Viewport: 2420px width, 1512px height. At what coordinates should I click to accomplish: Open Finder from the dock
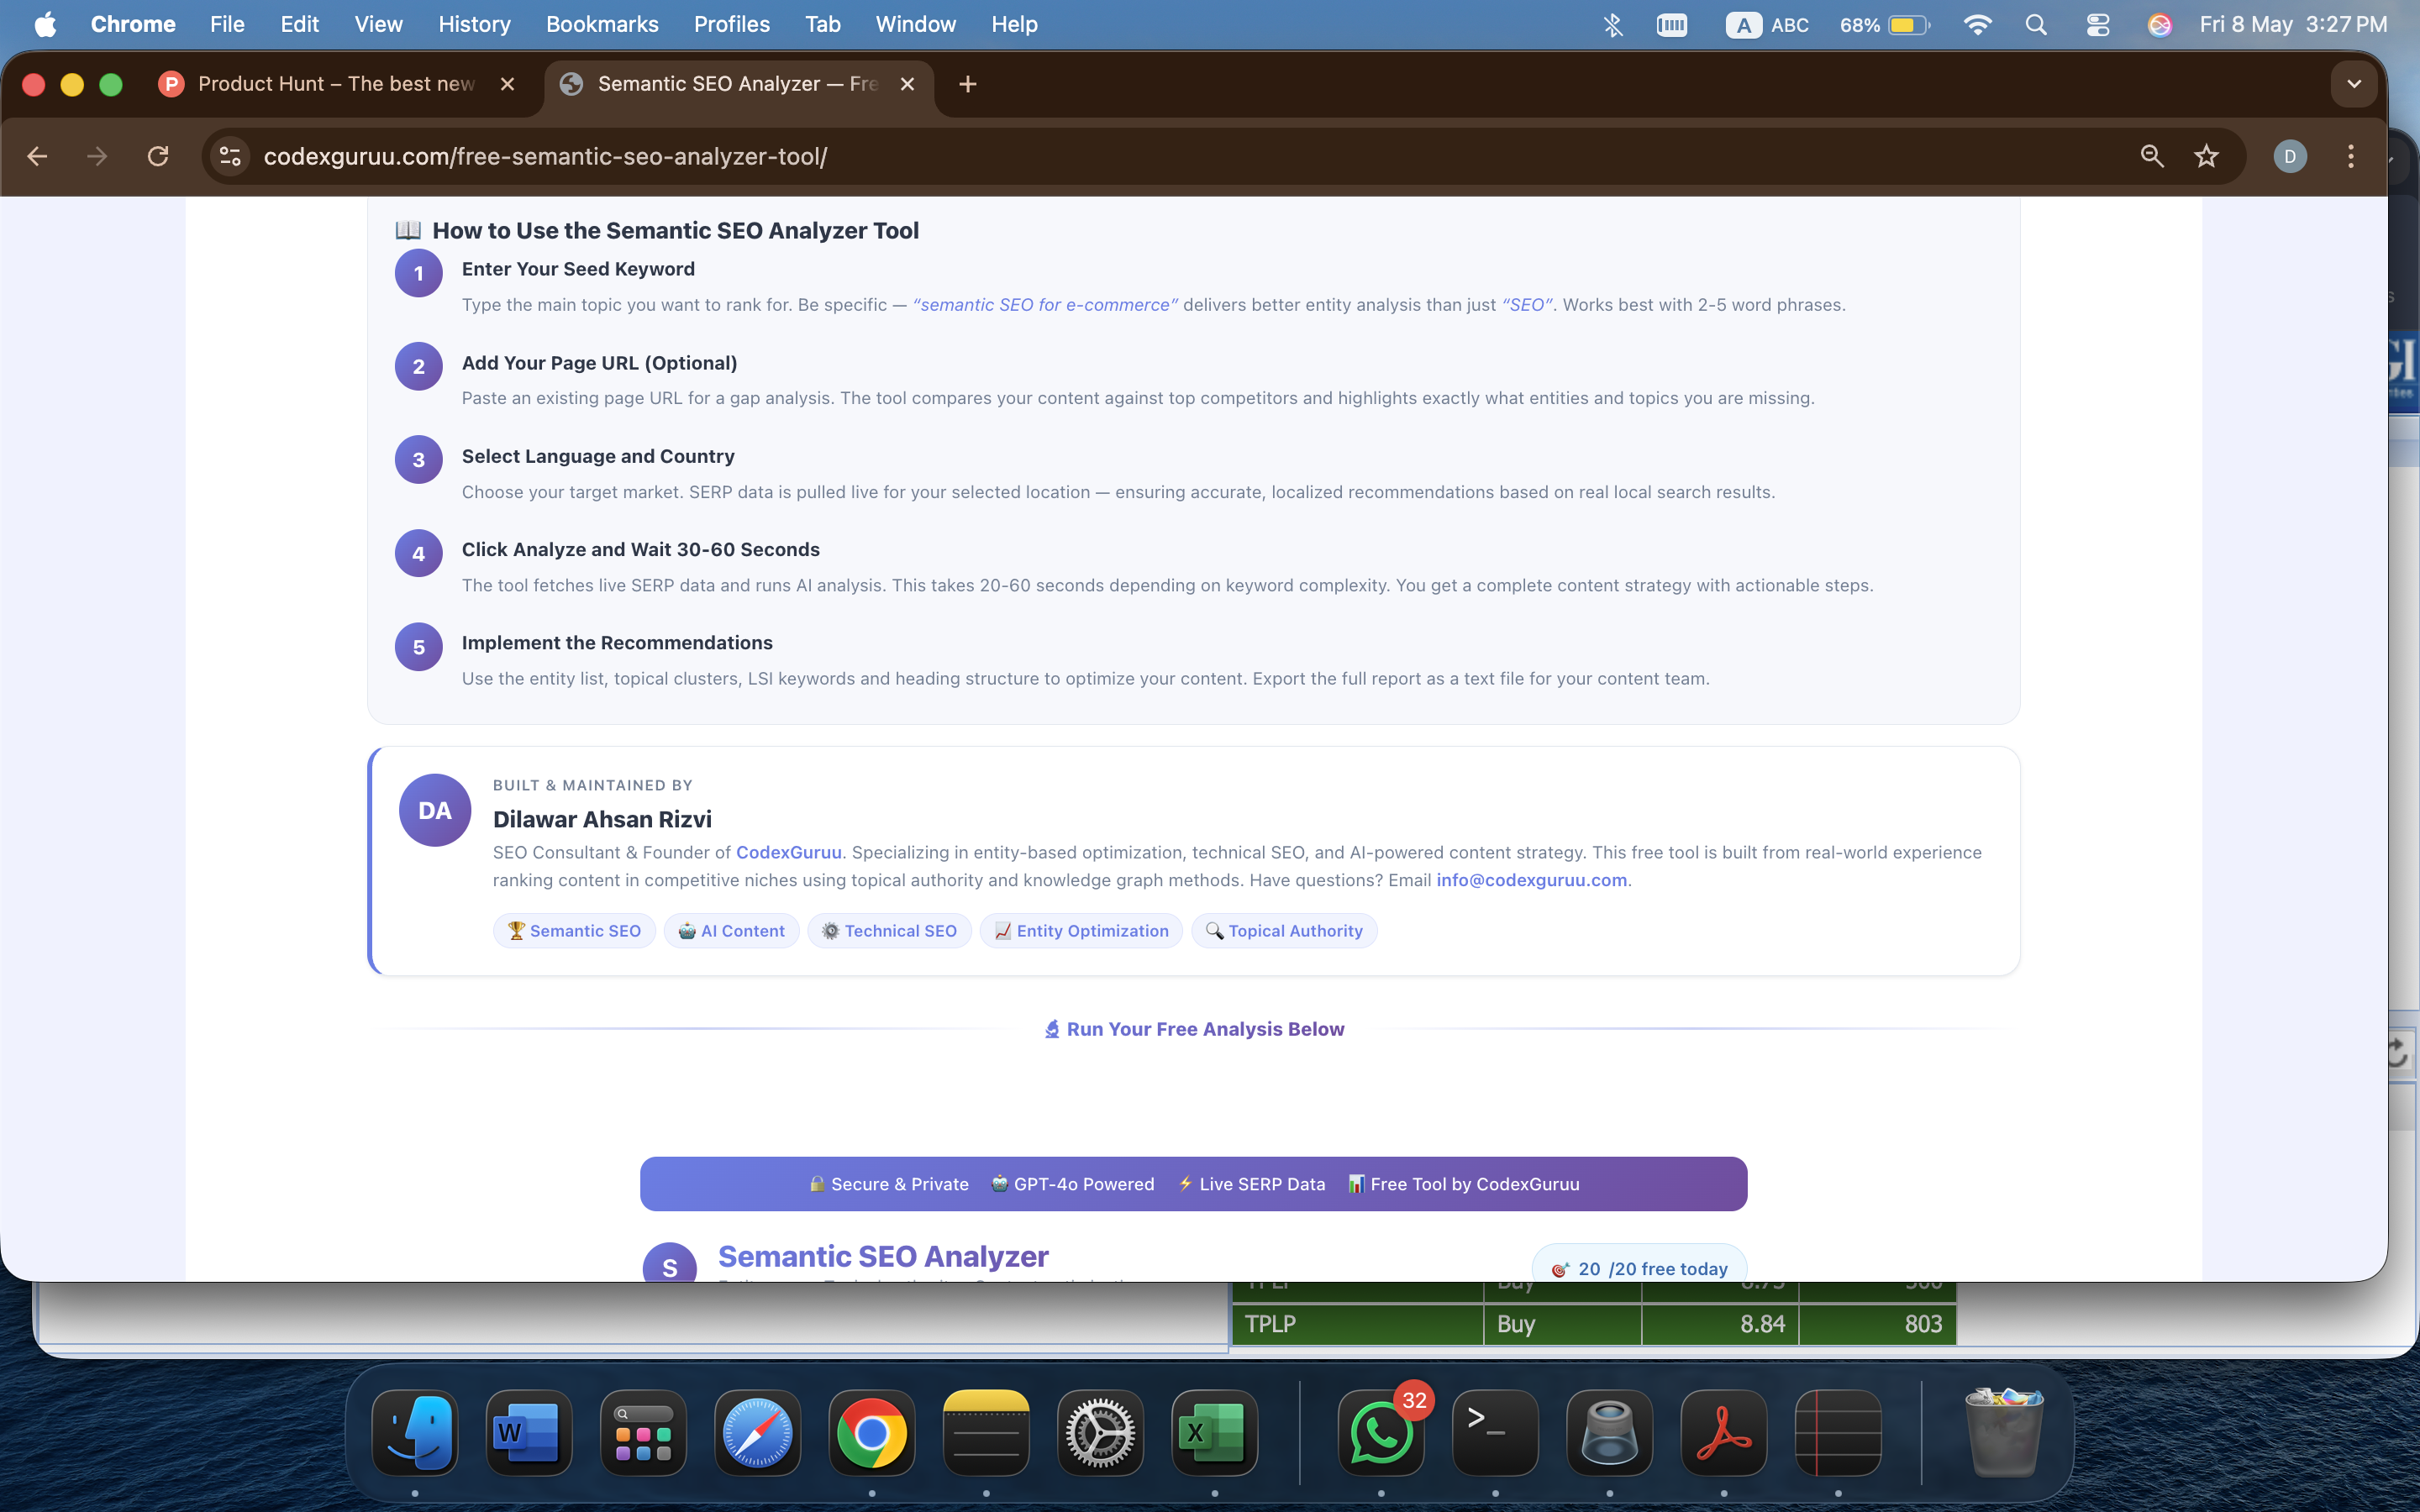click(x=415, y=1433)
